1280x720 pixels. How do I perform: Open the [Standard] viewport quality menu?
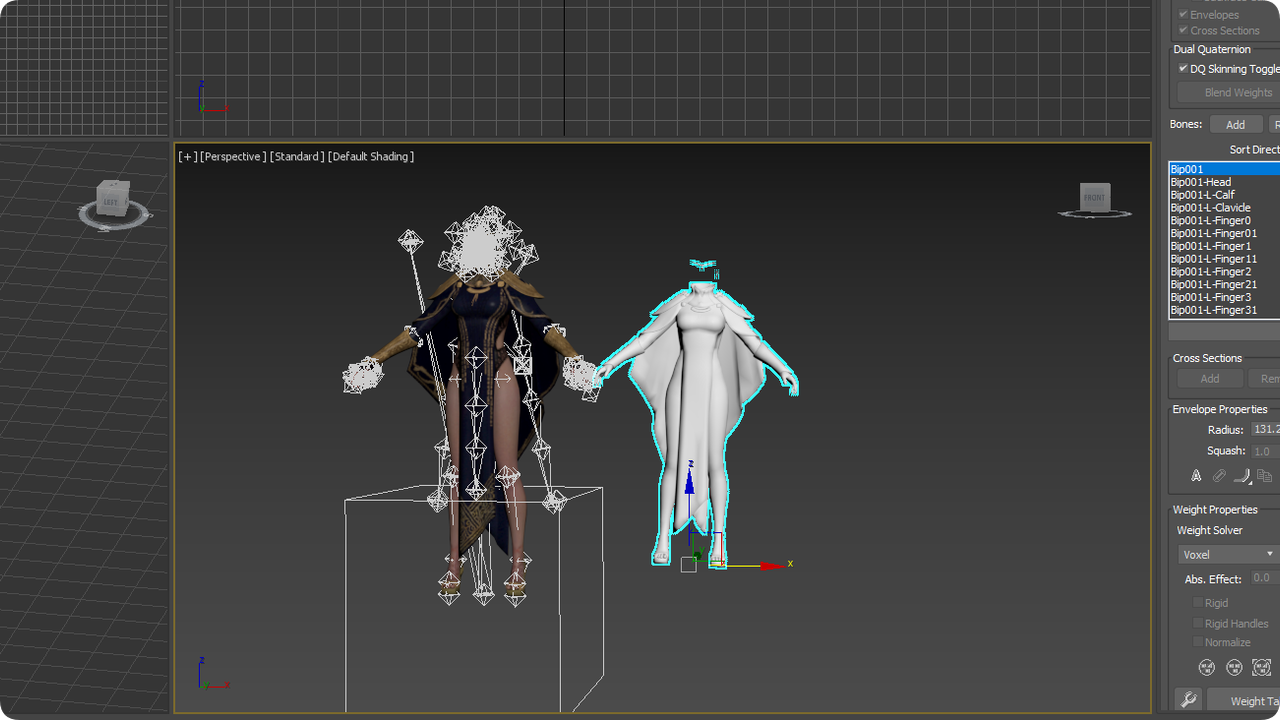coord(297,157)
